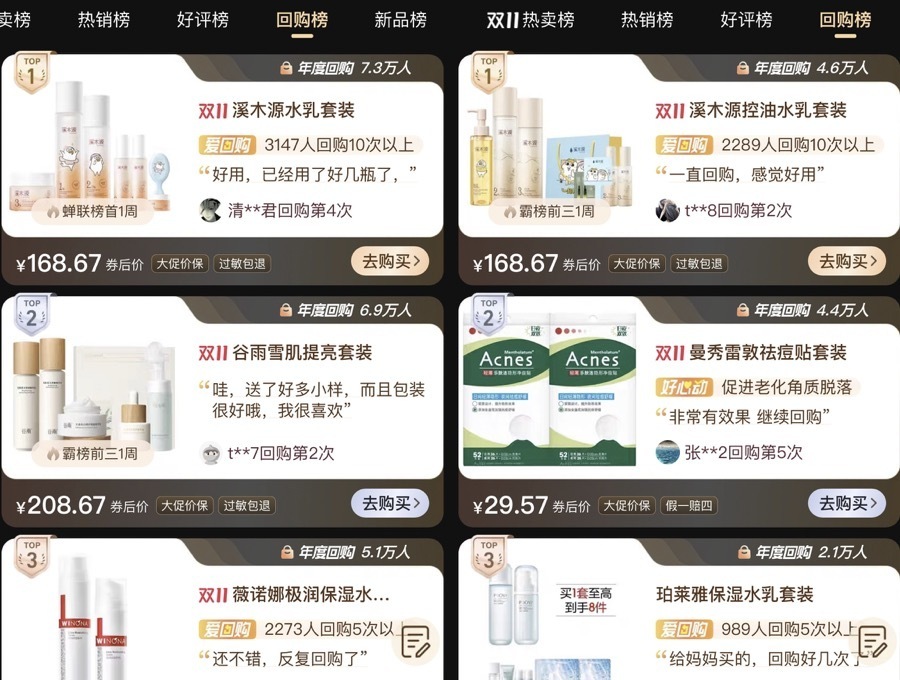Tap TOP 1 badge on 溪木源水乳套装
This screenshot has width=900, height=680.
click(32, 72)
